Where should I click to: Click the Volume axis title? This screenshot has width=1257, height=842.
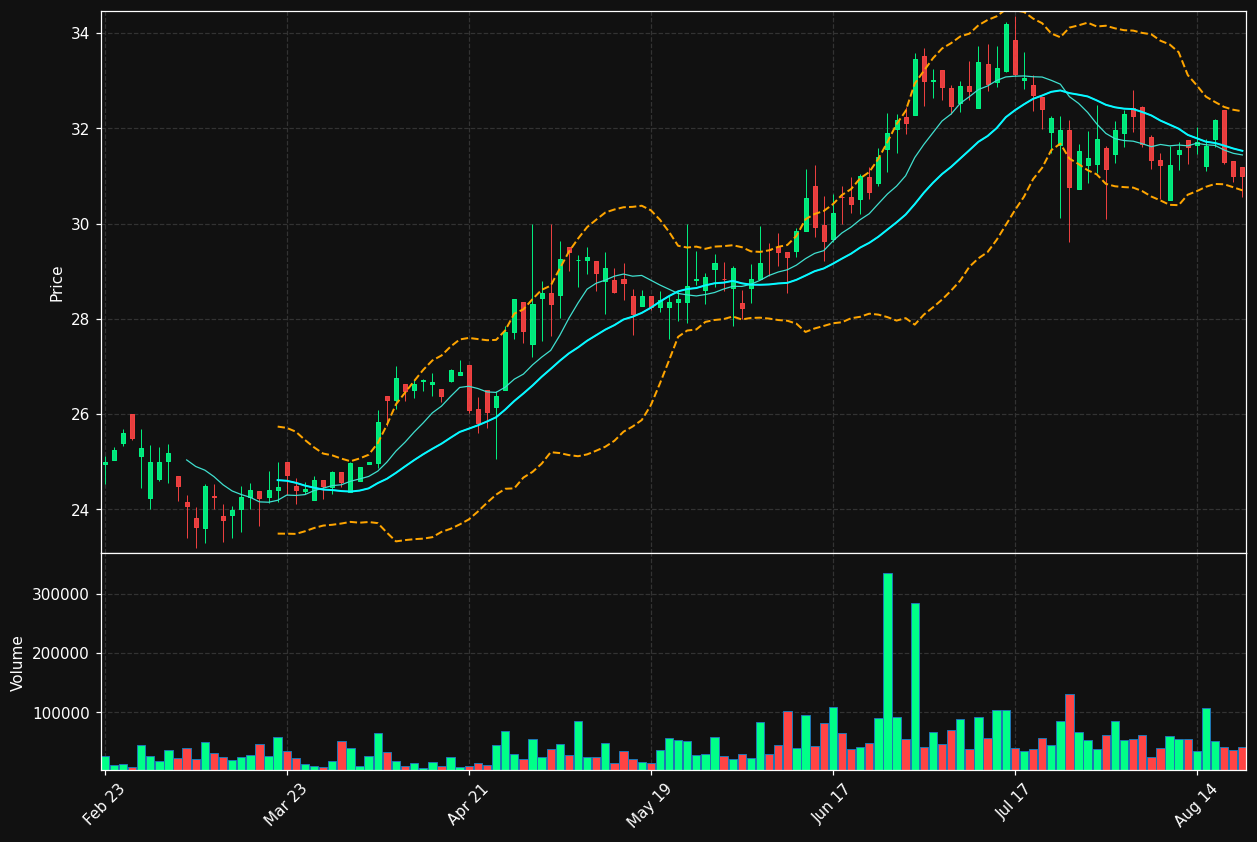click(18, 663)
